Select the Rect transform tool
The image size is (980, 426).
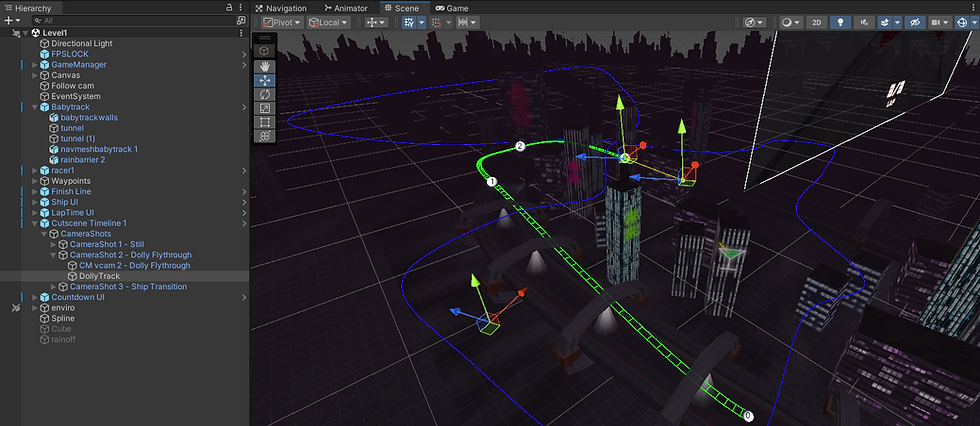[x=264, y=121]
